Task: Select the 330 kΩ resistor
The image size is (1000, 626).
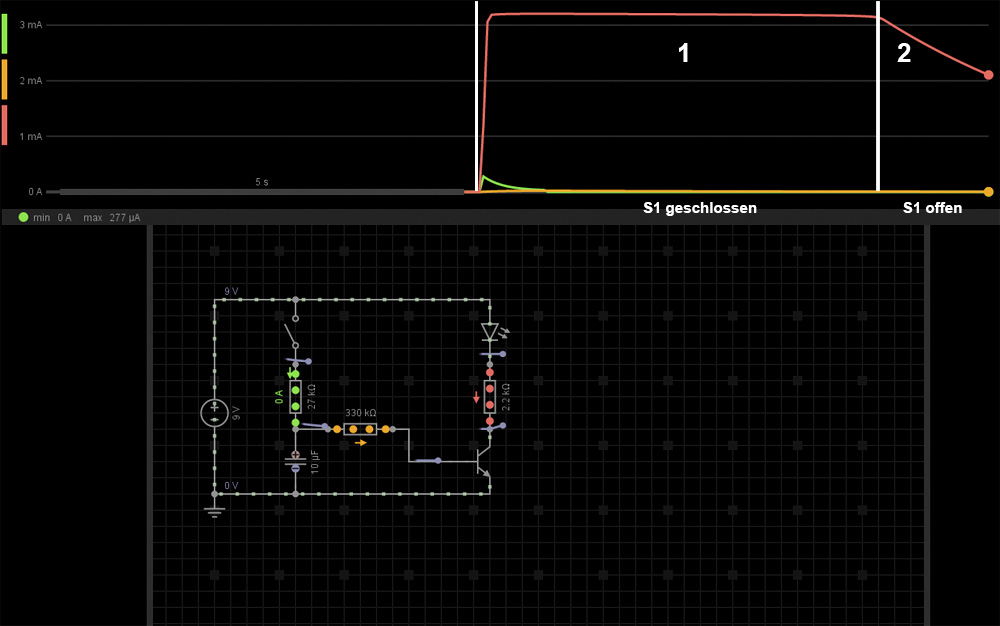Action: (x=361, y=429)
